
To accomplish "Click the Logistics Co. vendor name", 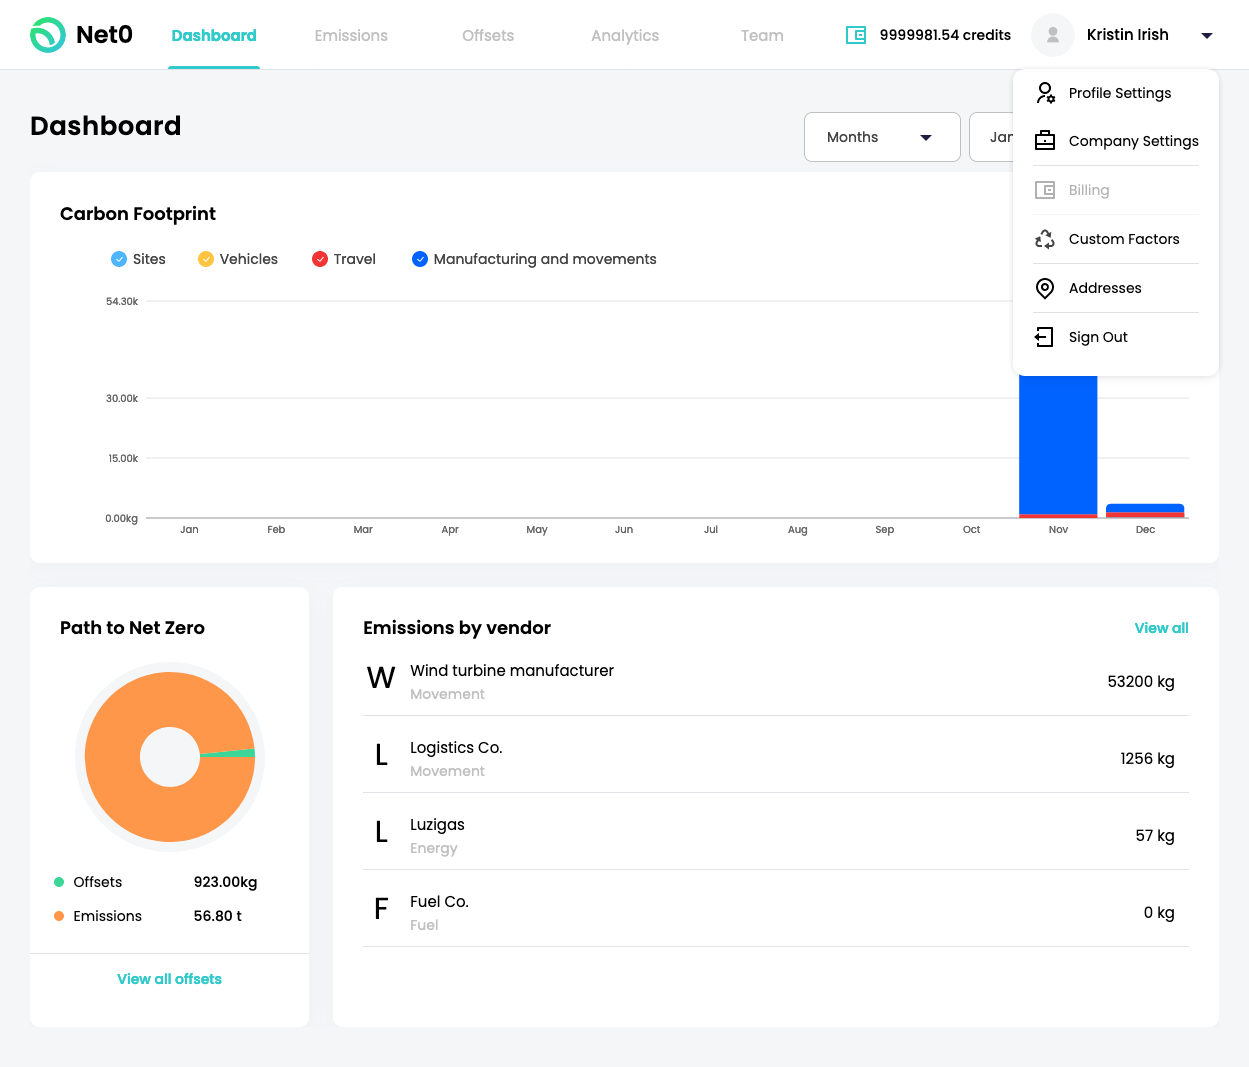I will [456, 748].
